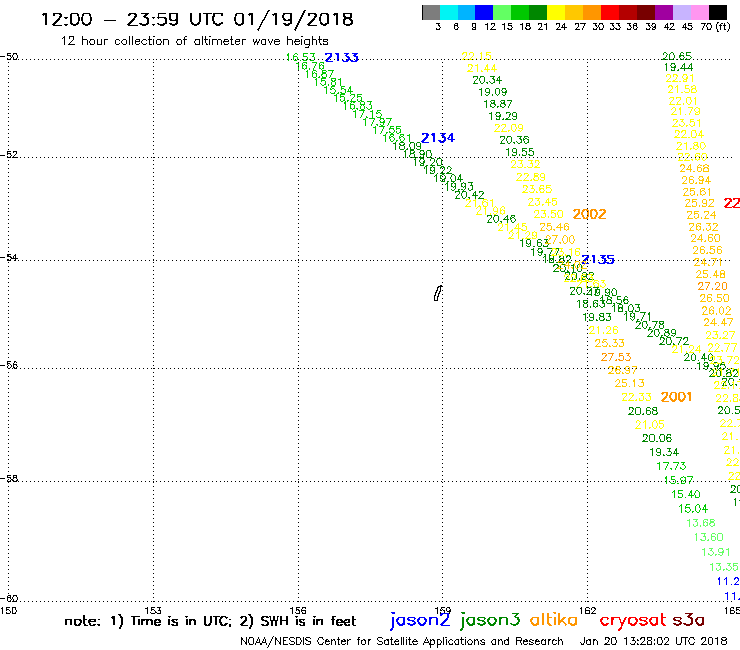Click the wave height value 26.94
This screenshot has width=740, height=650.
tap(696, 180)
